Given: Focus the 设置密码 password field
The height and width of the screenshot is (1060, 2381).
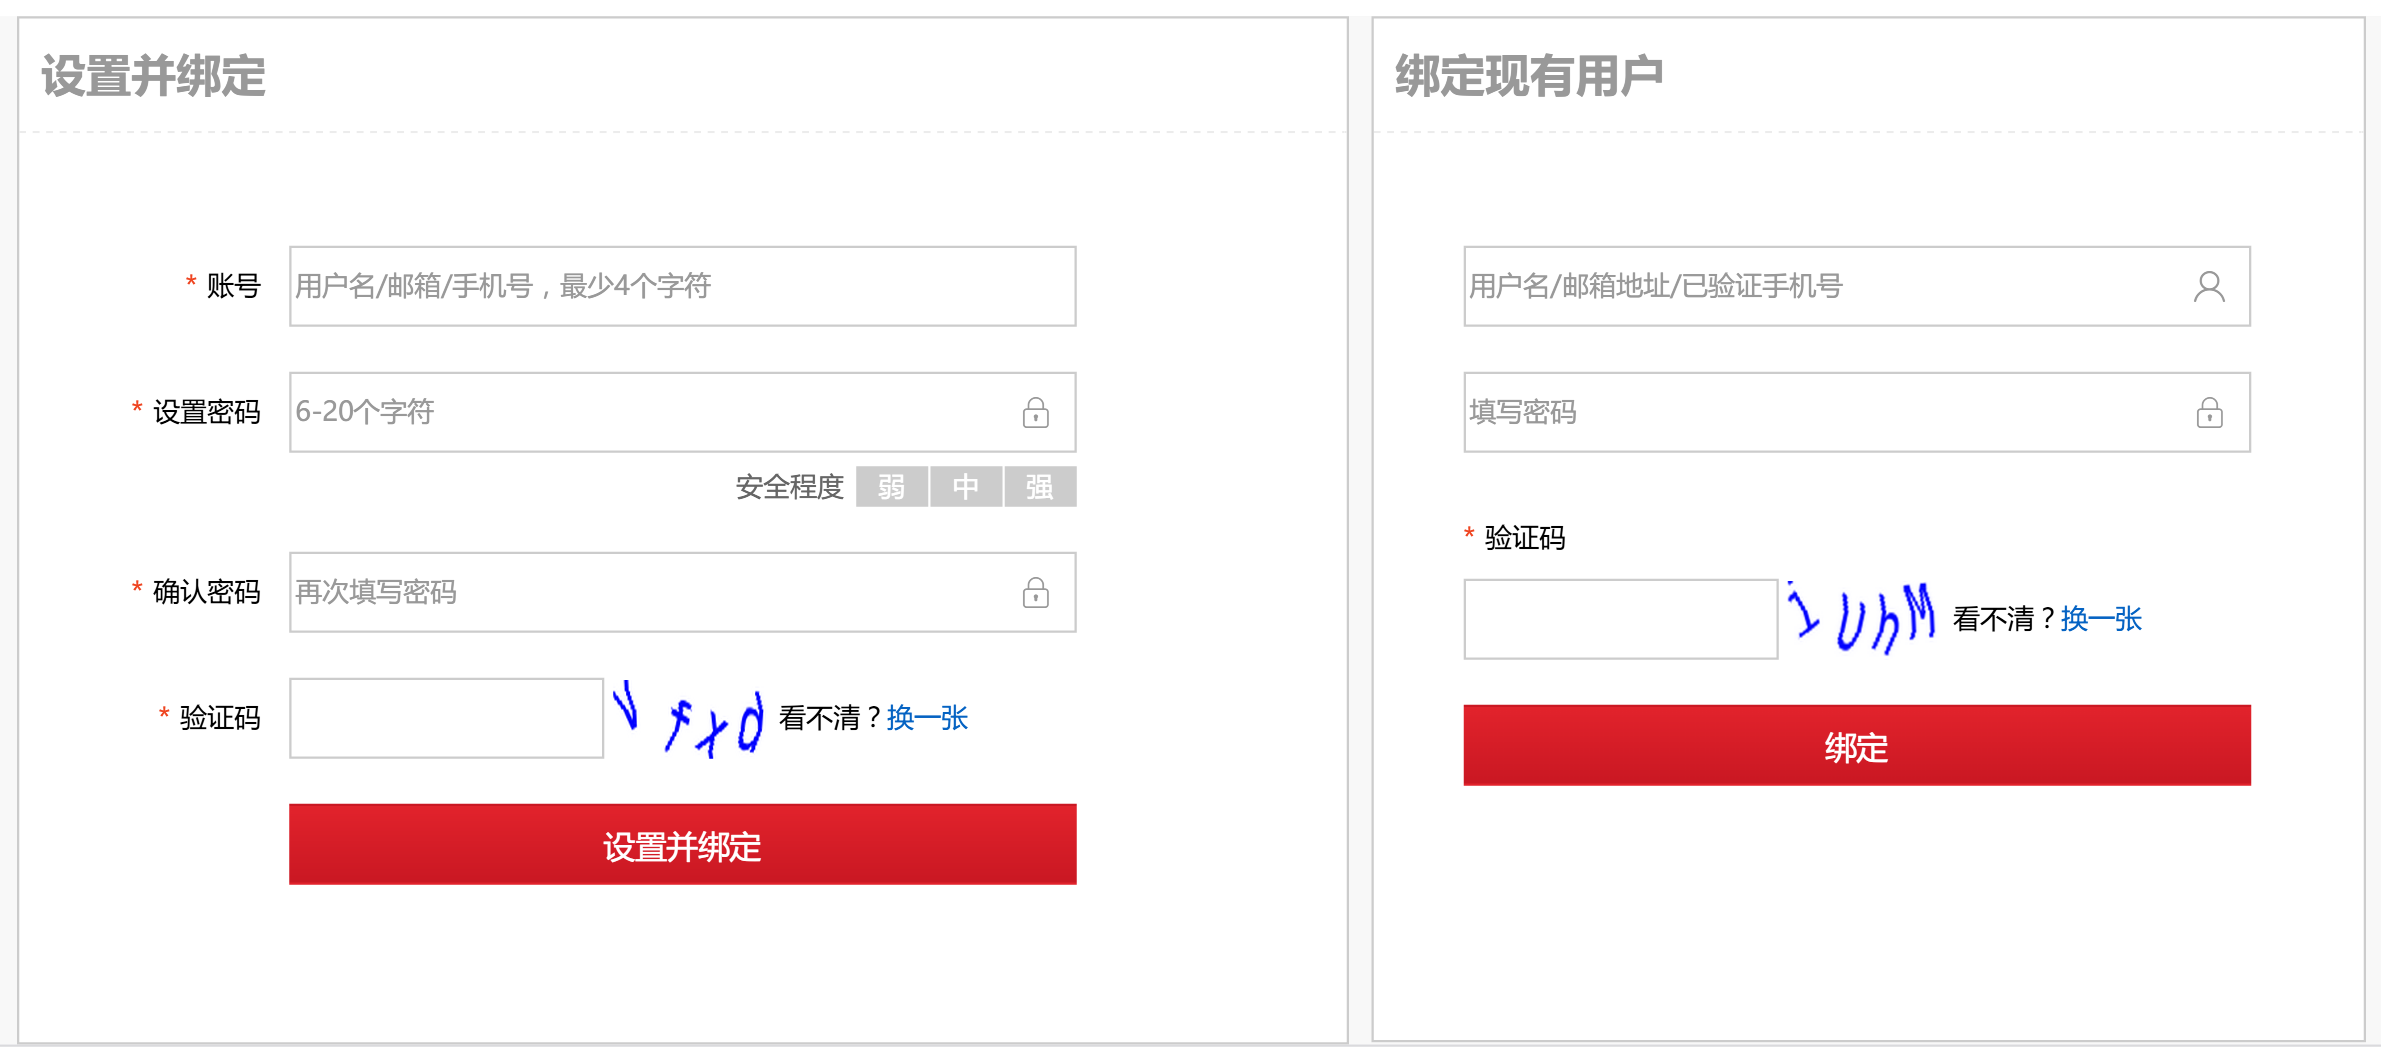Looking at the screenshot, I should coord(683,412).
